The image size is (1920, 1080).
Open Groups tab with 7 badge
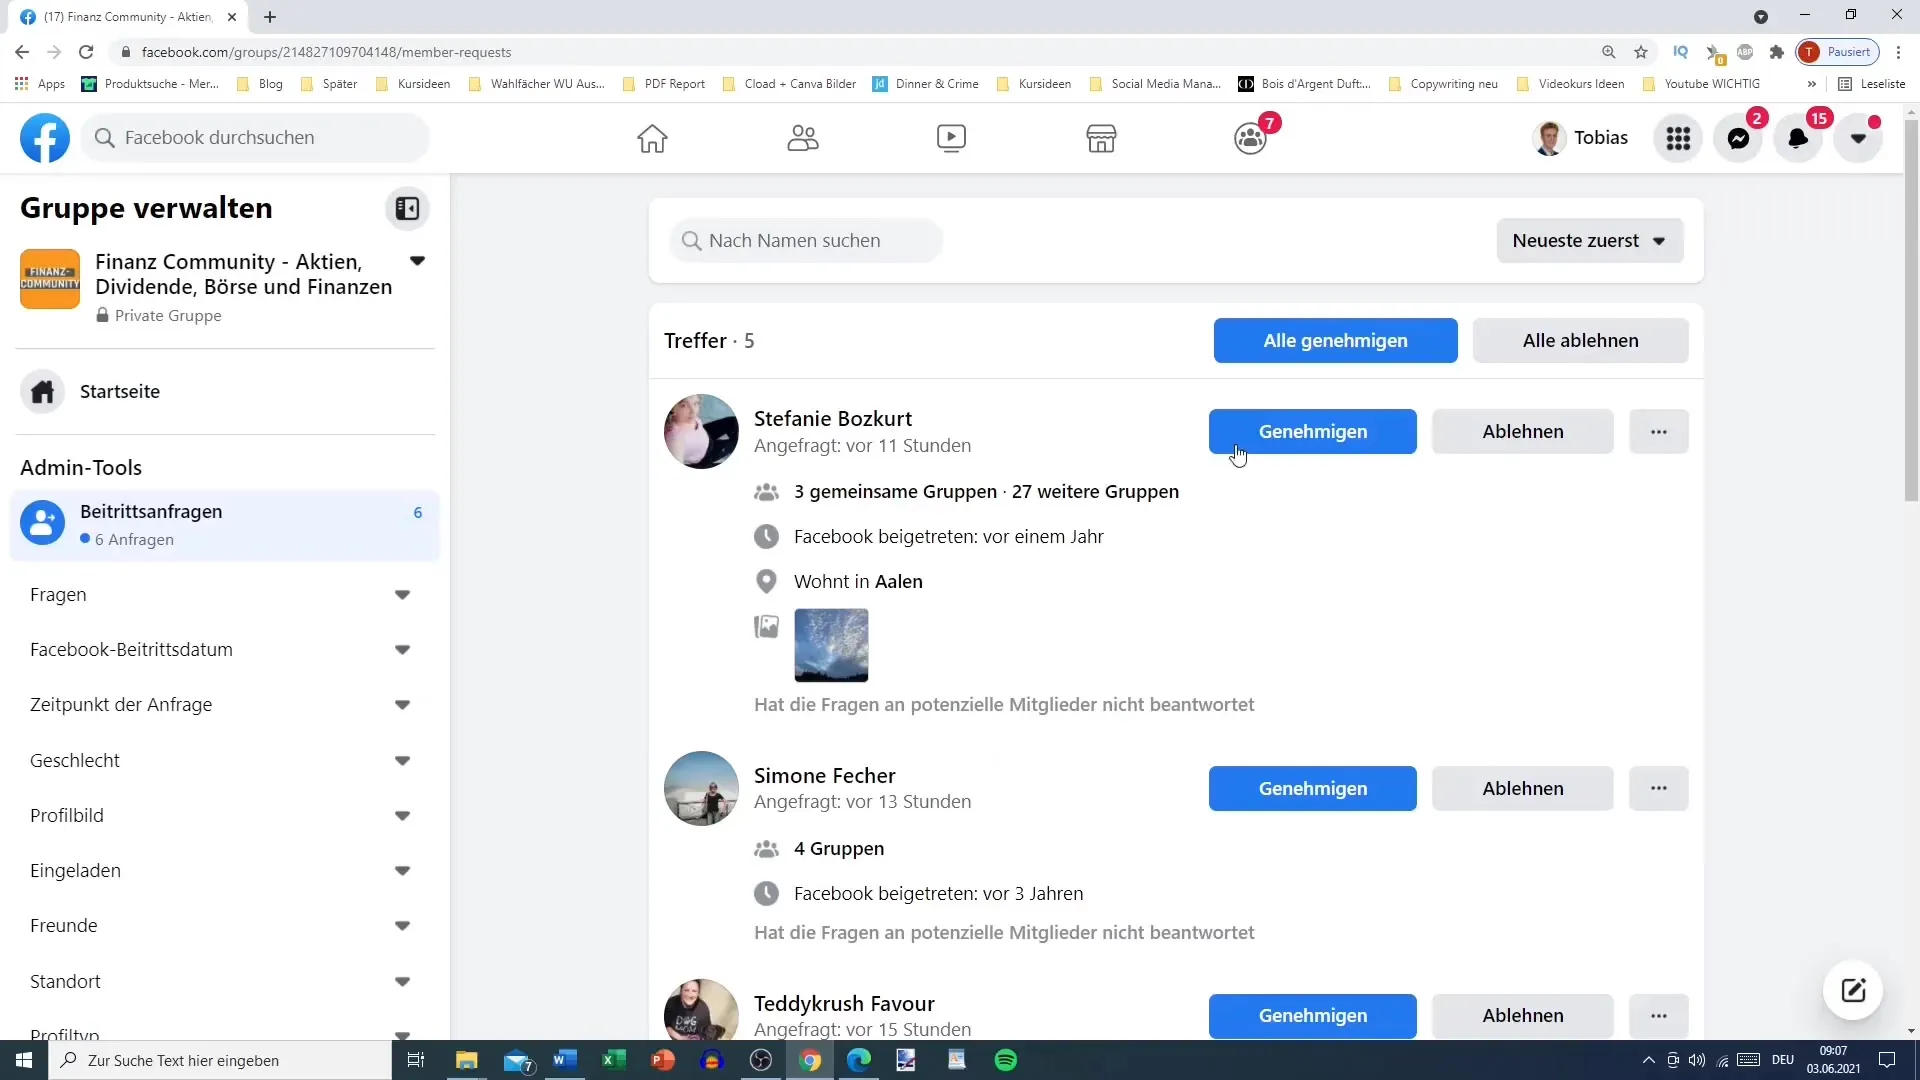tap(1251, 138)
